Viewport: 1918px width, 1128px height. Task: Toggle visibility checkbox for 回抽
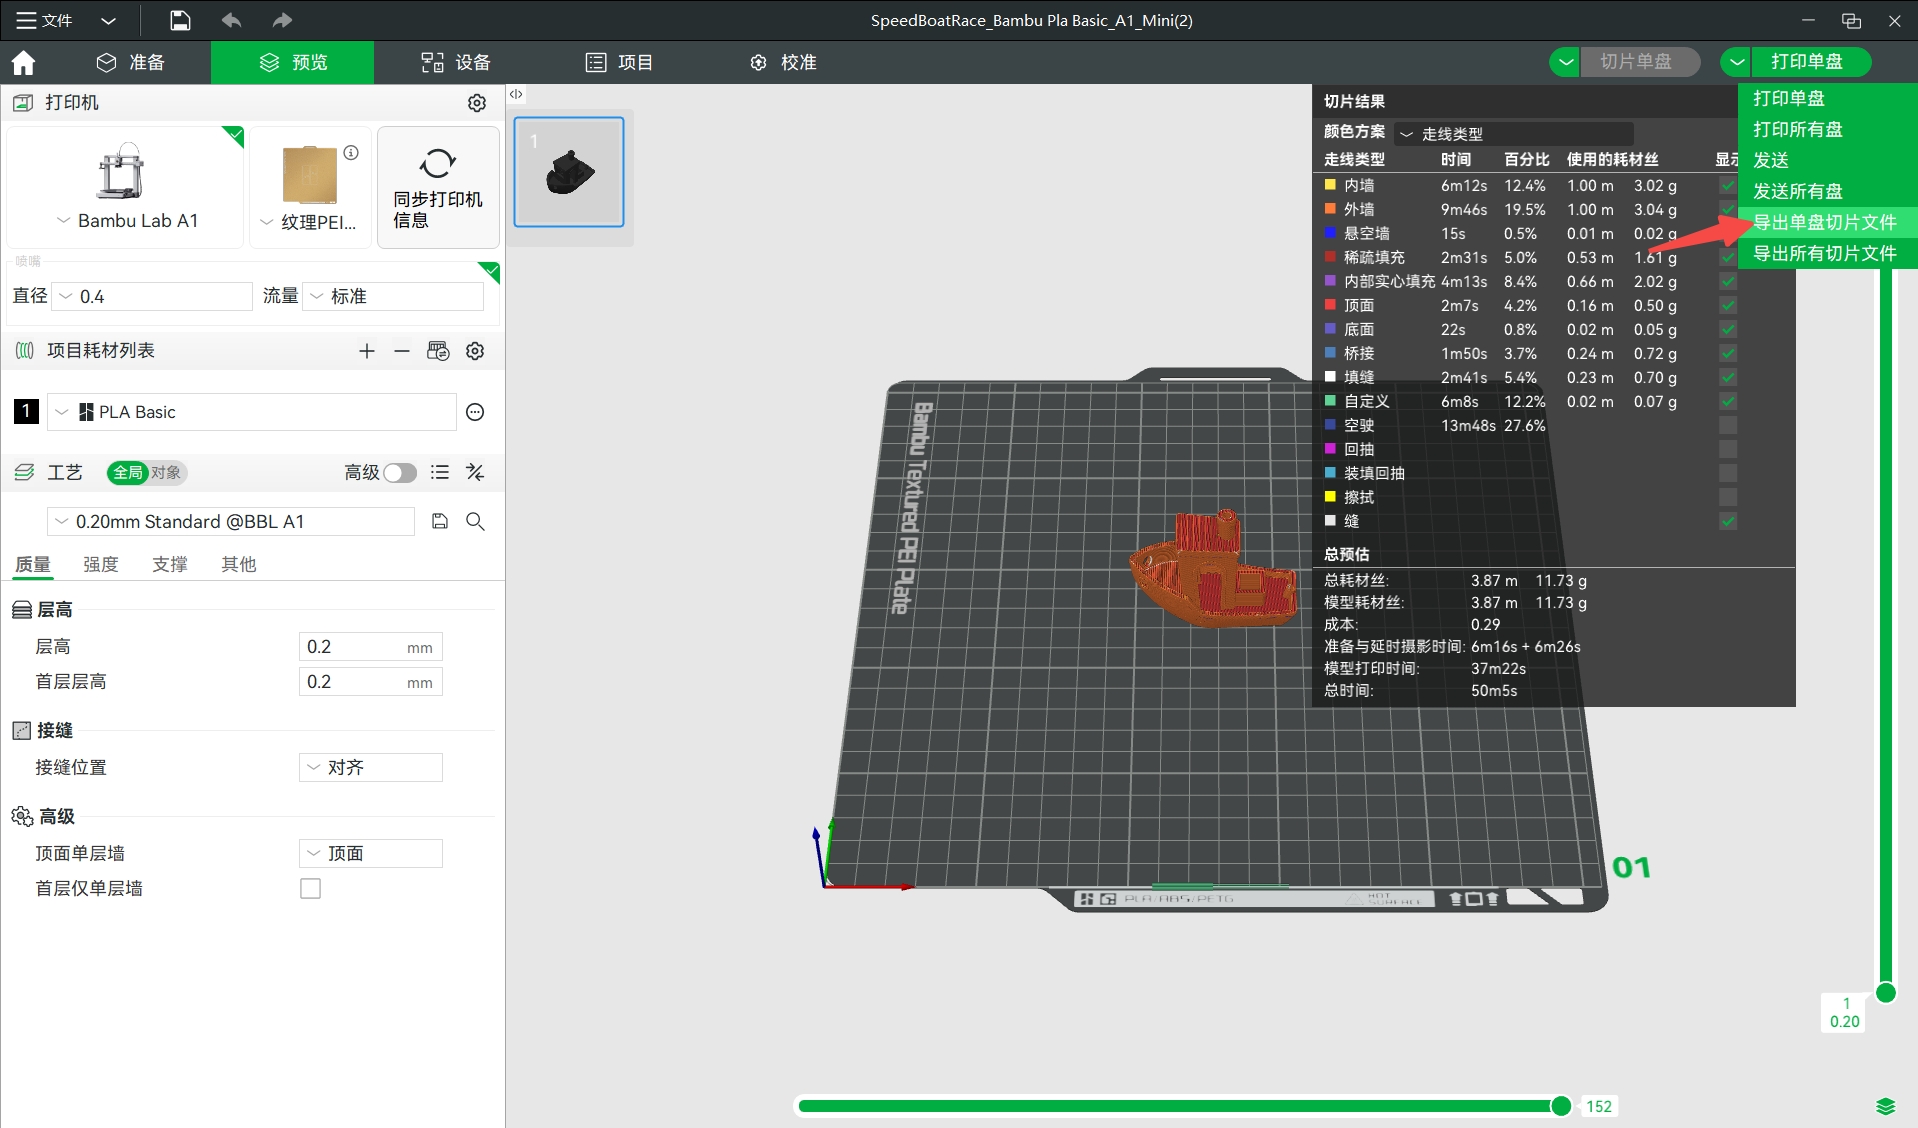tap(1728, 449)
